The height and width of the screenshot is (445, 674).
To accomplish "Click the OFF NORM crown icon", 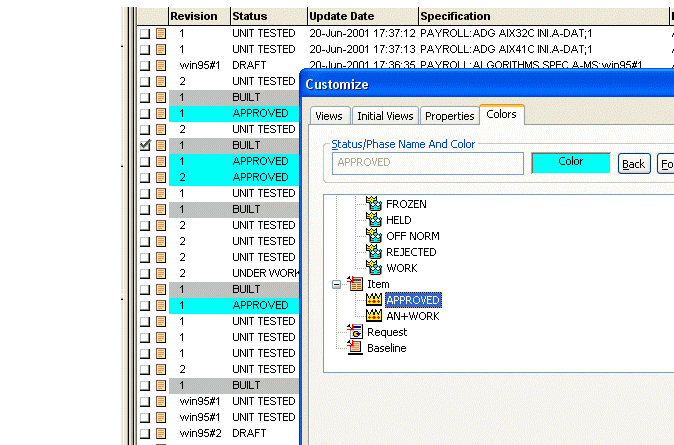I will 374,236.
